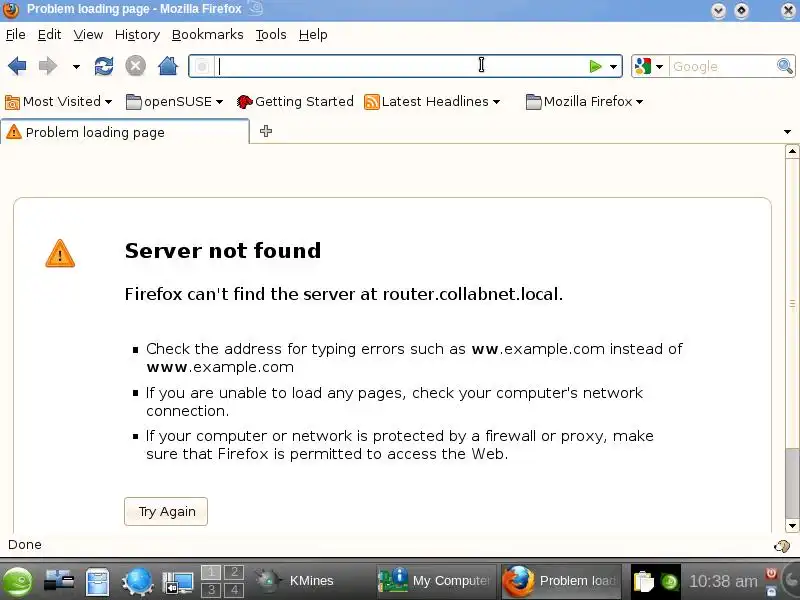Launch the blue globe browser icon
The width and height of the screenshot is (800, 600).
click(137, 582)
